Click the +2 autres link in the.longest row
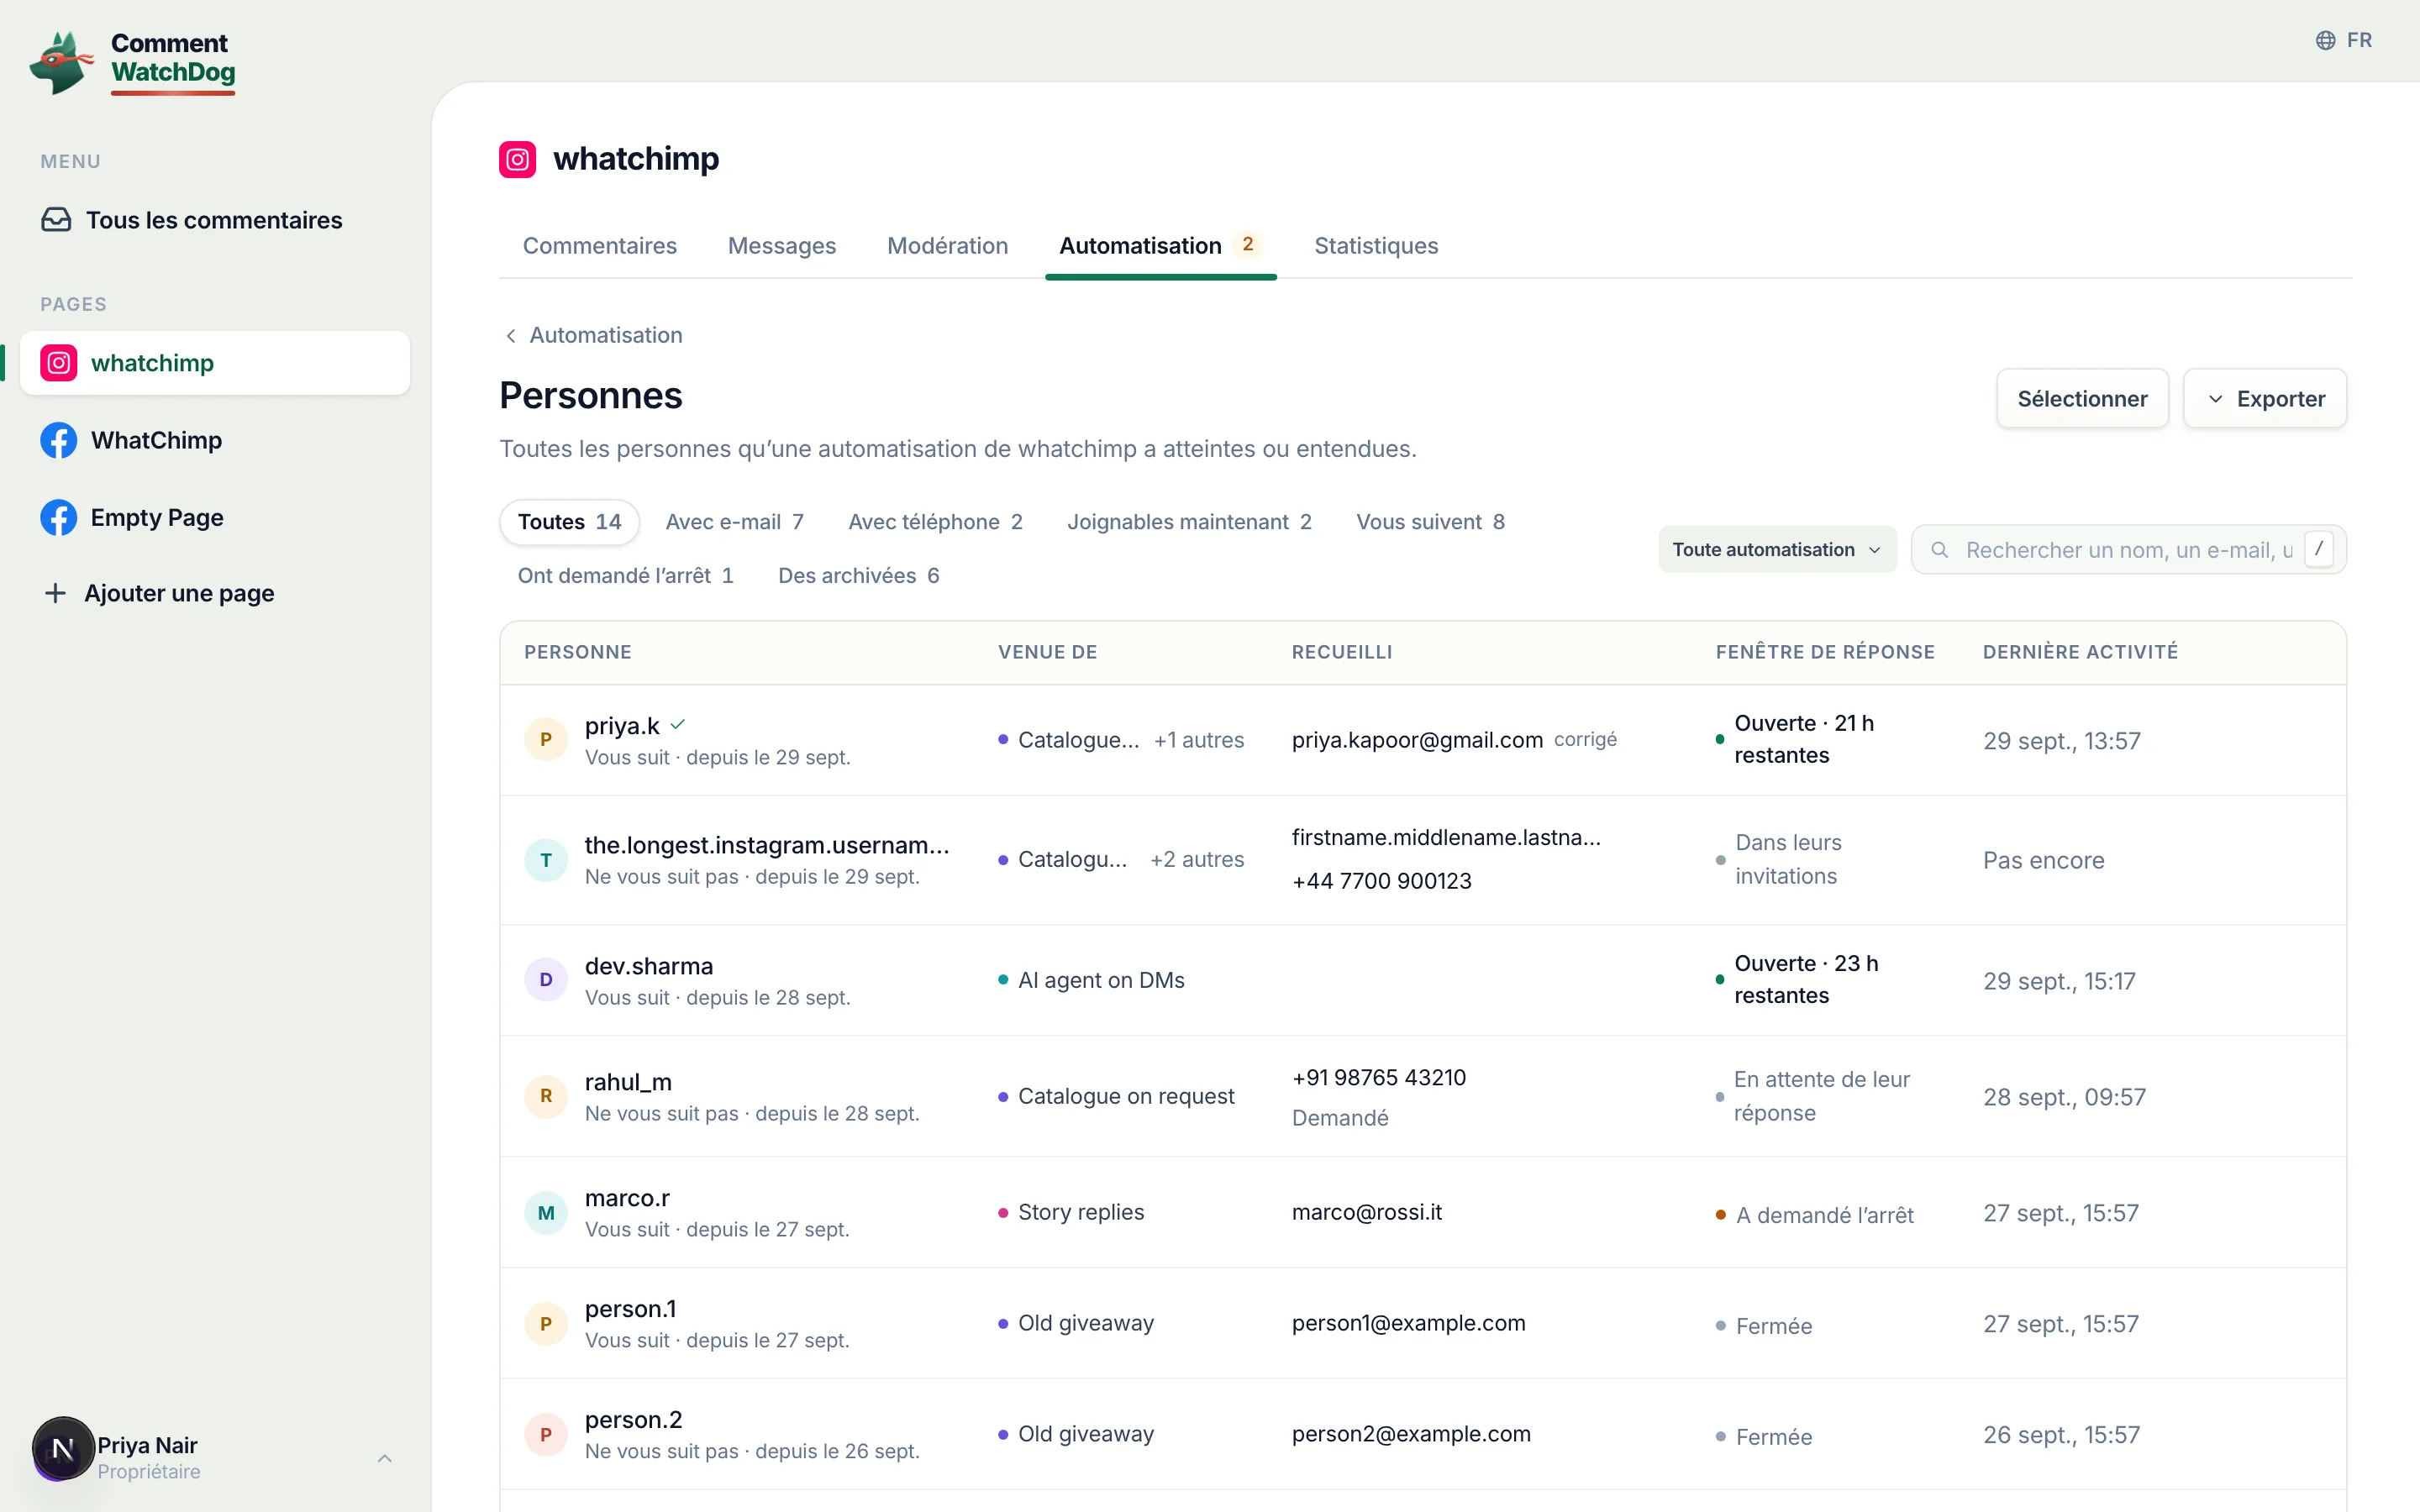The image size is (2420, 1512). point(1196,860)
